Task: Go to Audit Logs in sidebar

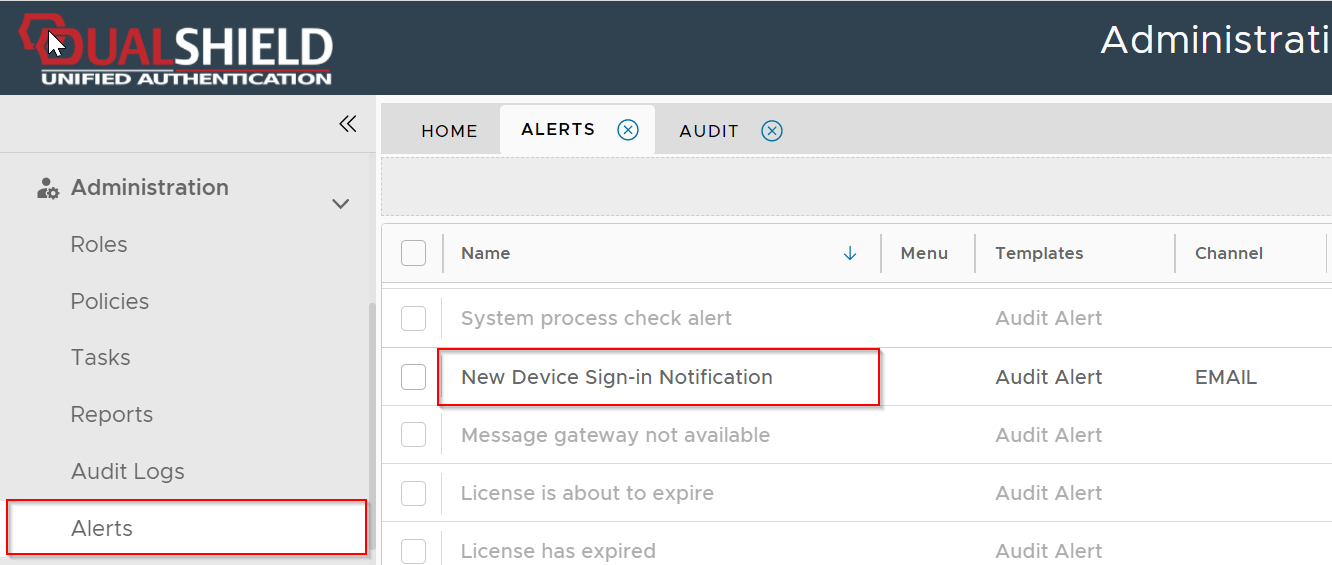Action: [127, 472]
